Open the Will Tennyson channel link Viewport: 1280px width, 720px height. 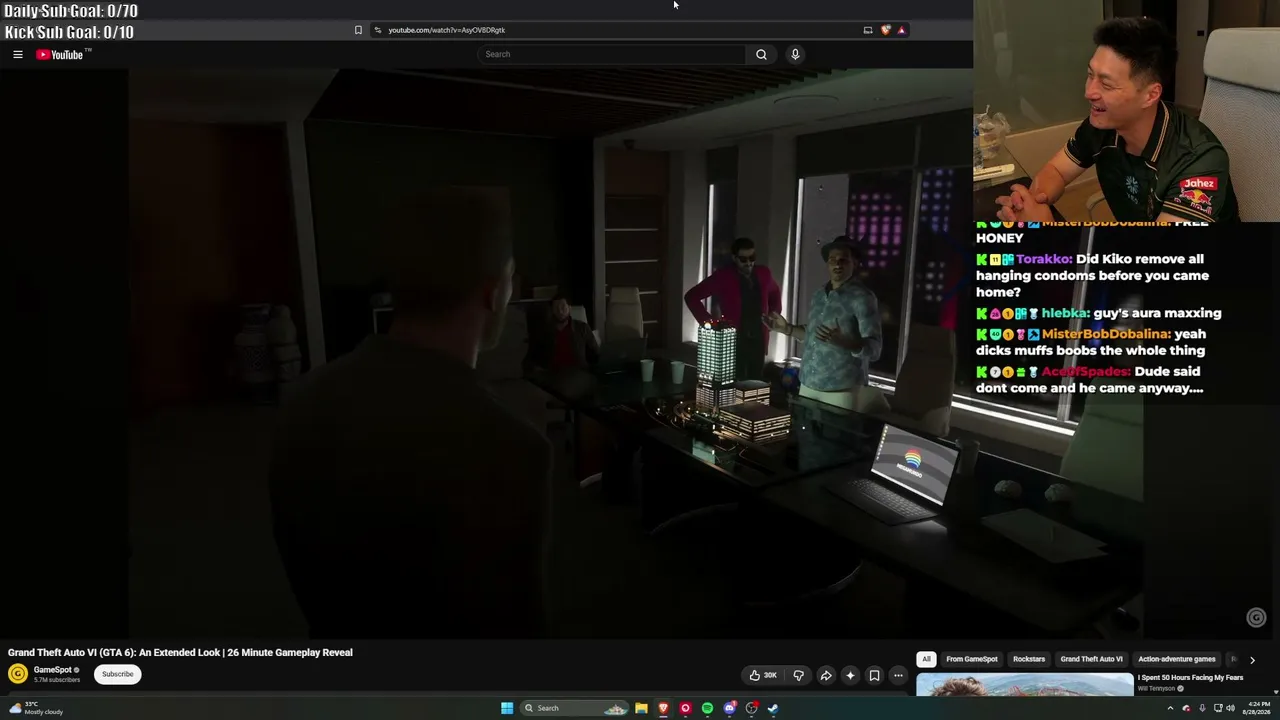1156,689
